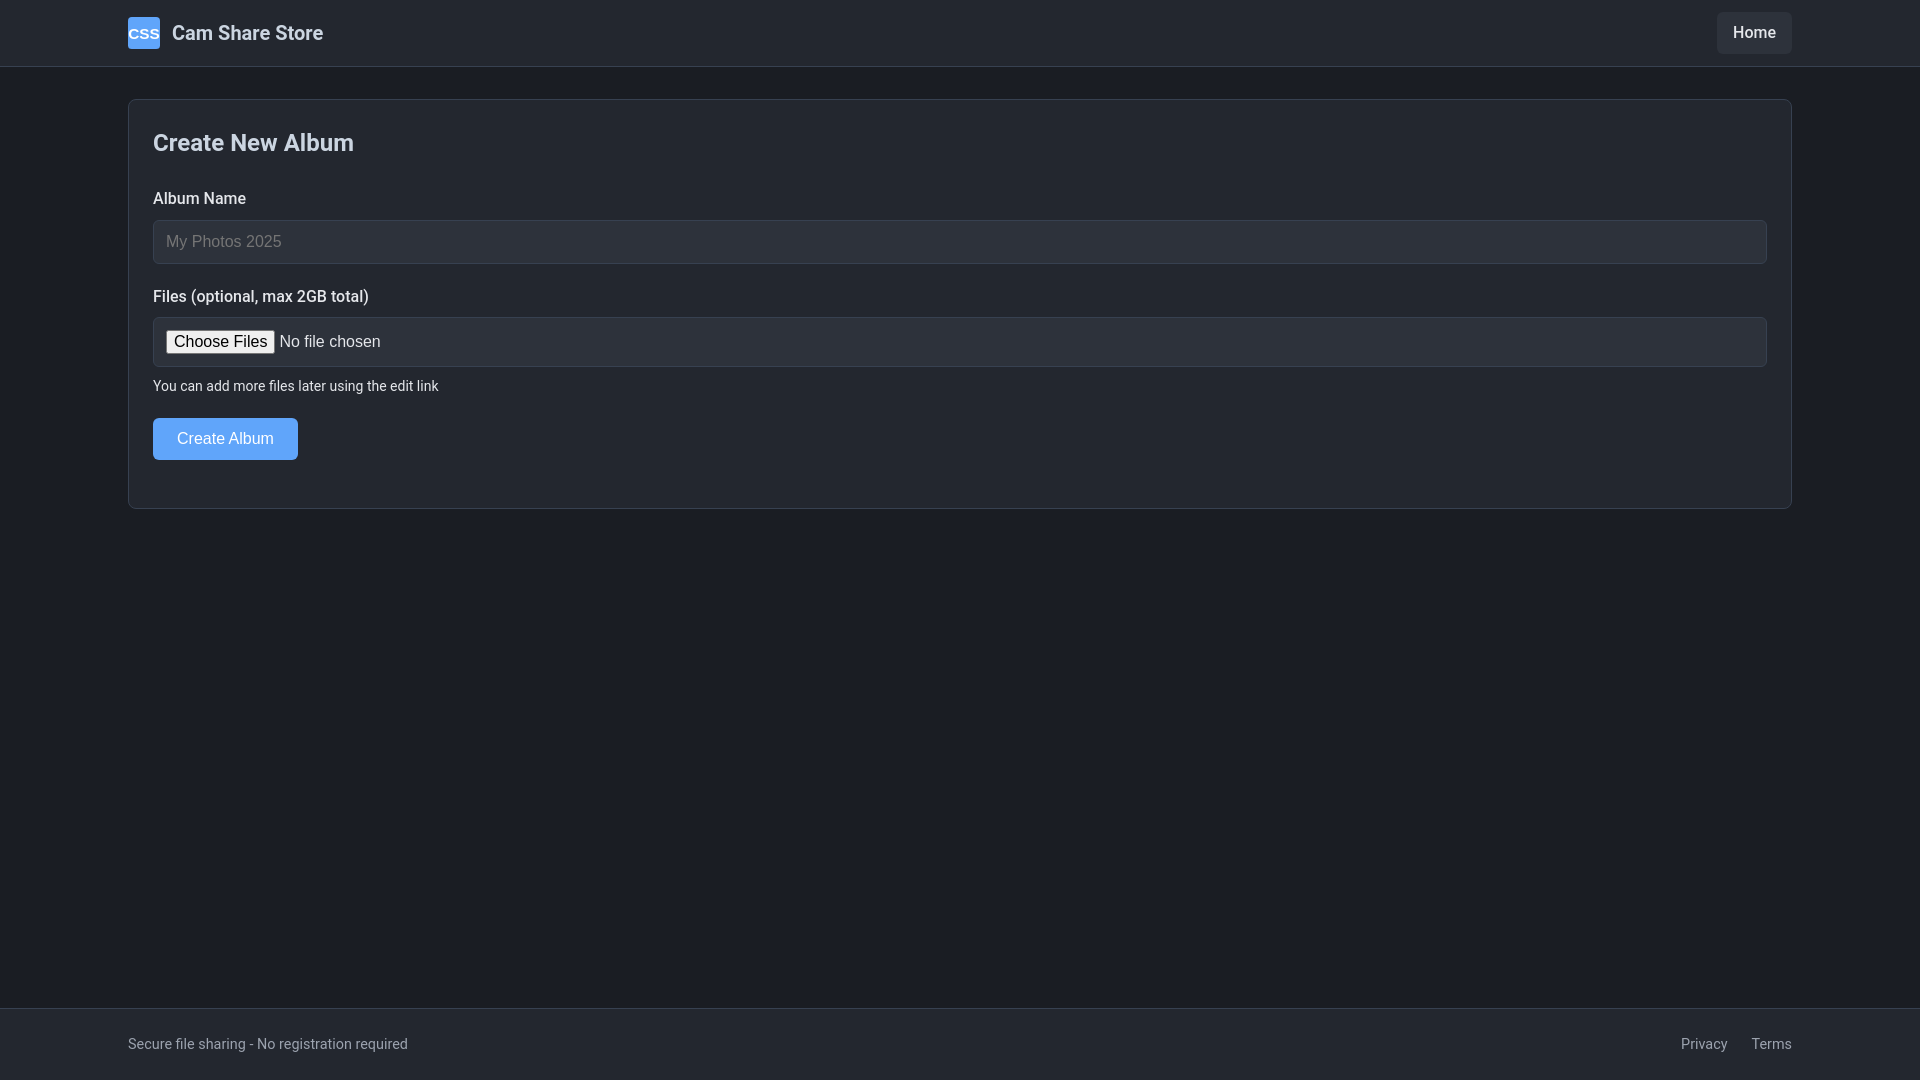Click the Album Name label
1920x1080 pixels.
click(x=199, y=199)
